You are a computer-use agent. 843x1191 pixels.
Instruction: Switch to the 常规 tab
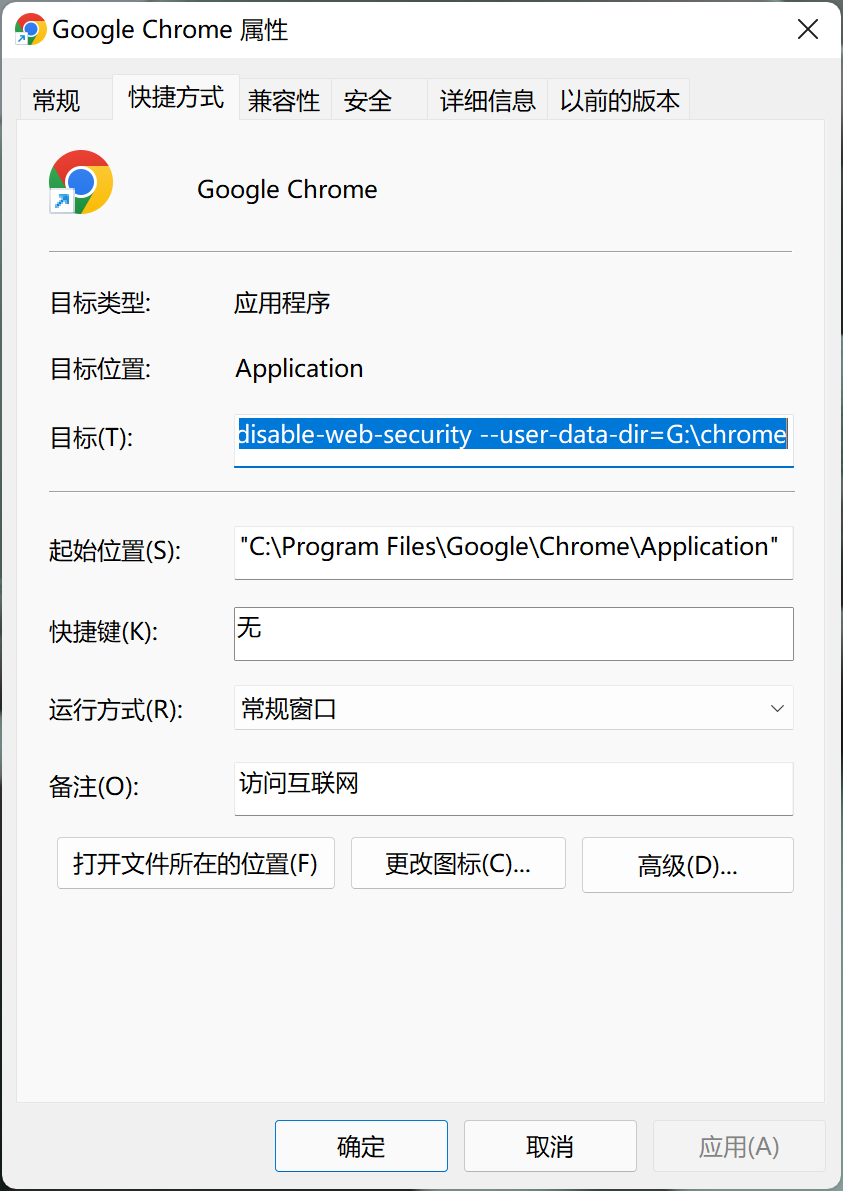[57, 101]
